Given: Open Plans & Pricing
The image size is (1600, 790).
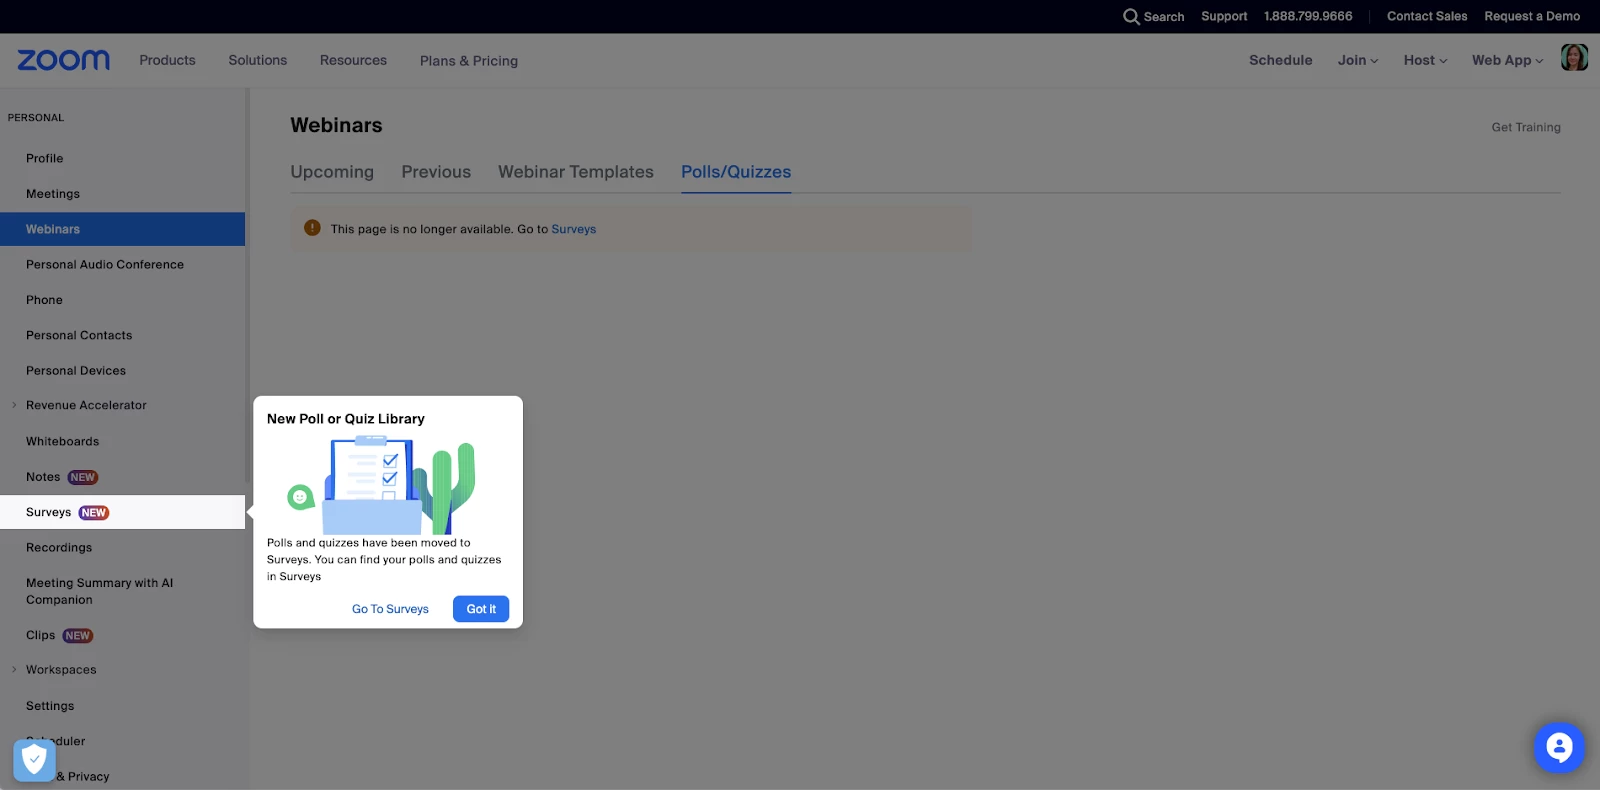Looking at the screenshot, I should point(469,61).
